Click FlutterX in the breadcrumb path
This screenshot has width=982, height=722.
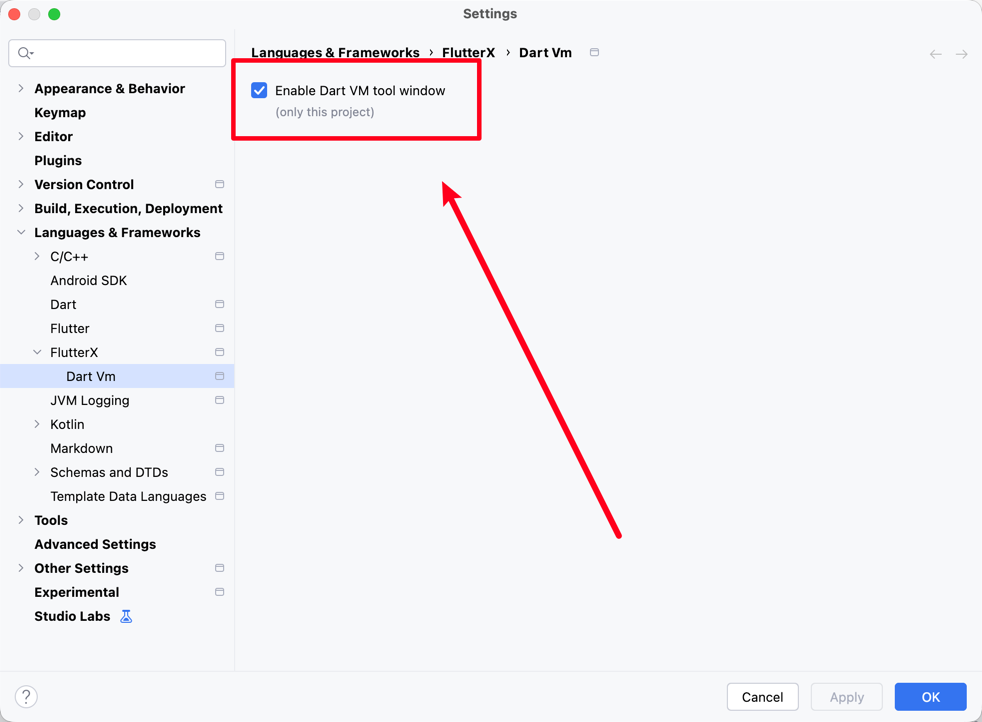(468, 53)
